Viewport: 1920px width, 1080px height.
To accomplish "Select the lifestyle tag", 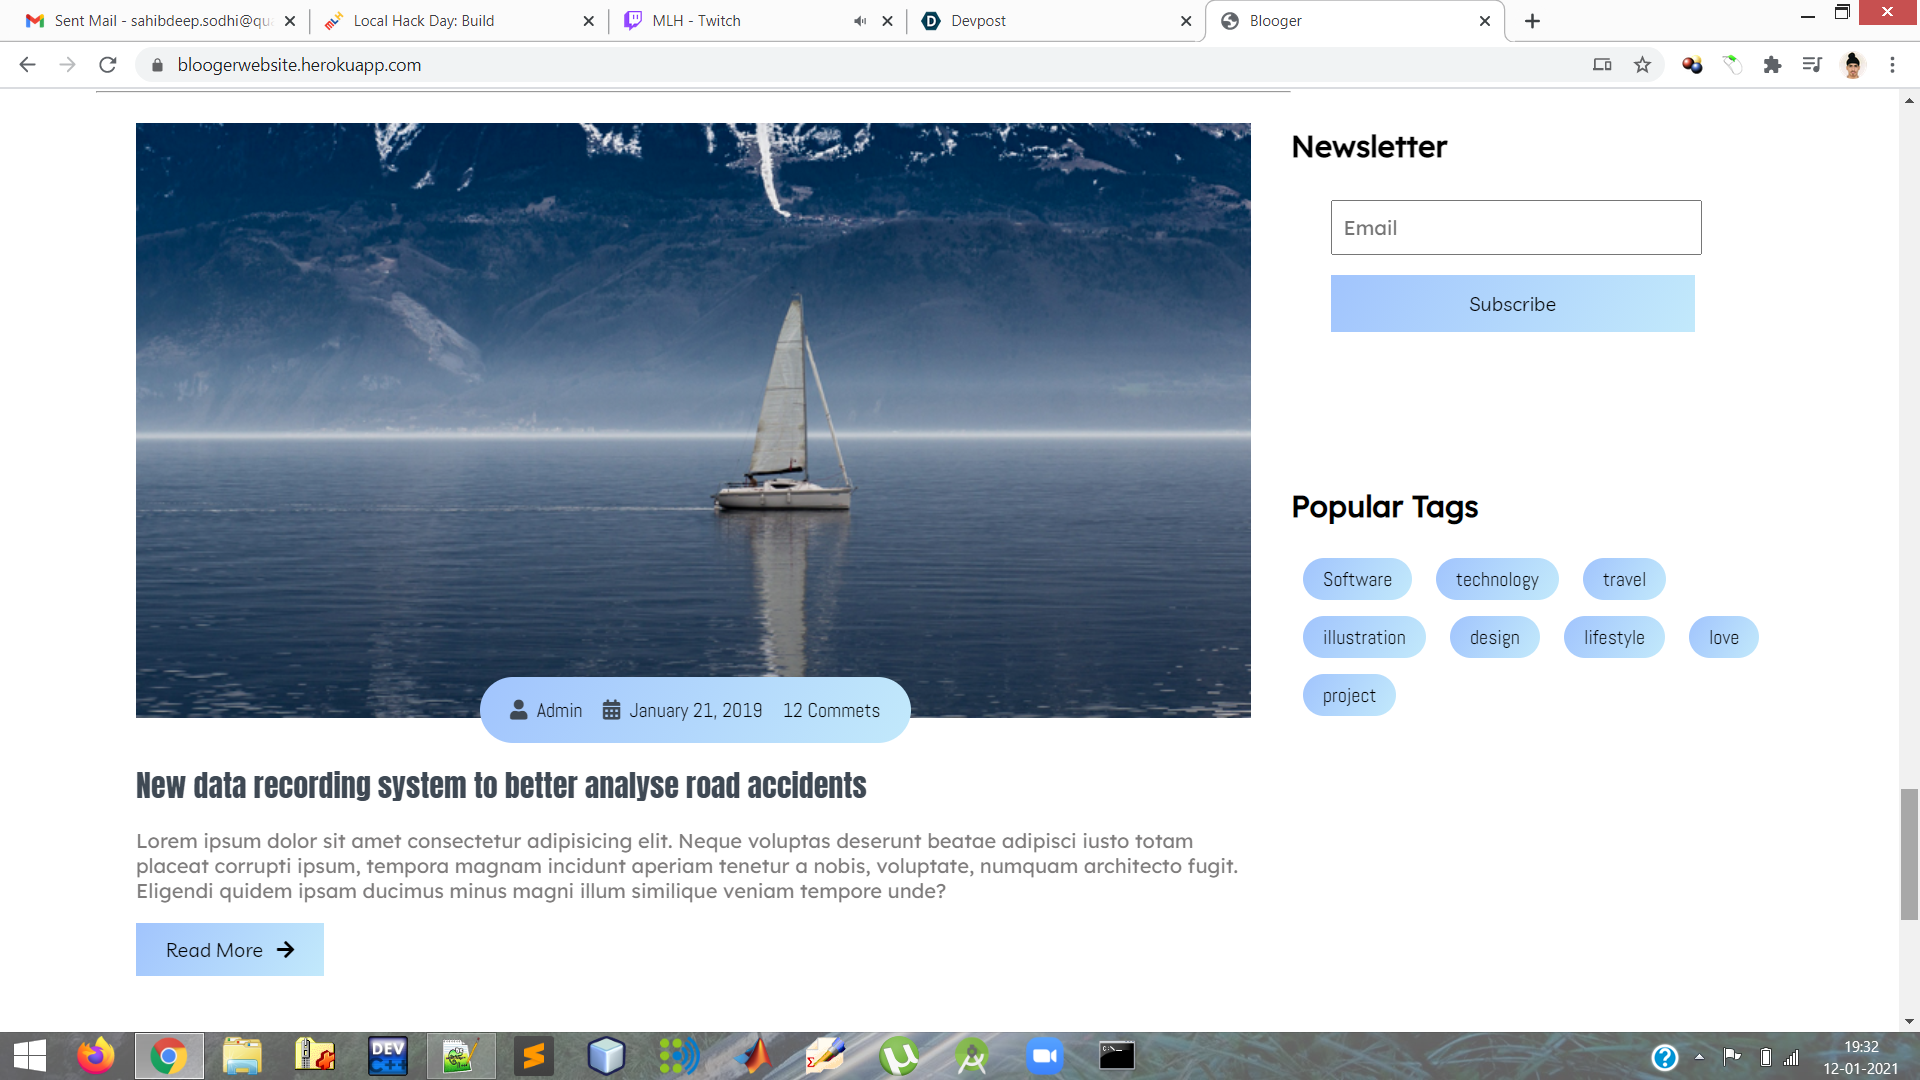I will coord(1613,638).
